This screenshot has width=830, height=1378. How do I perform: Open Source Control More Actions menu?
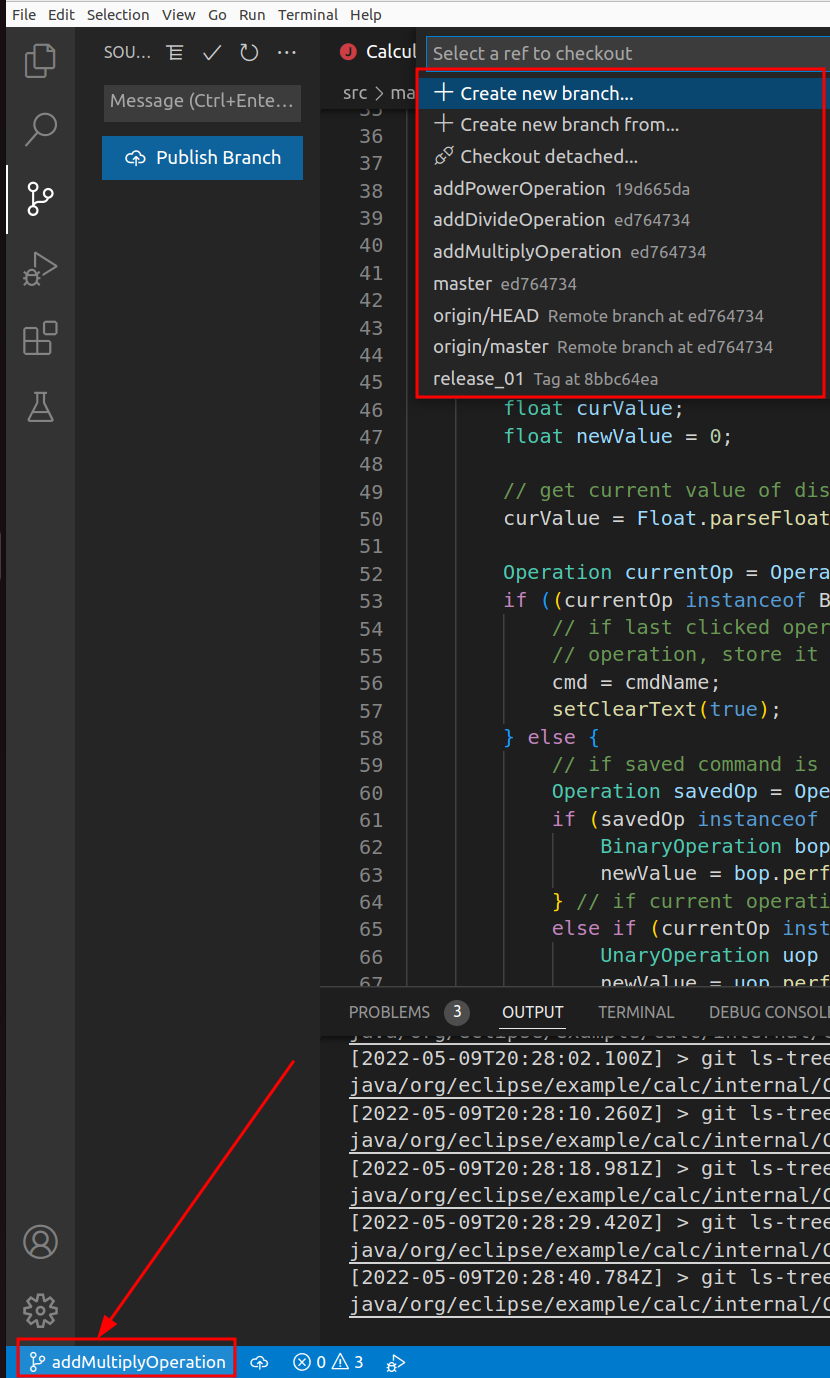coord(287,53)
